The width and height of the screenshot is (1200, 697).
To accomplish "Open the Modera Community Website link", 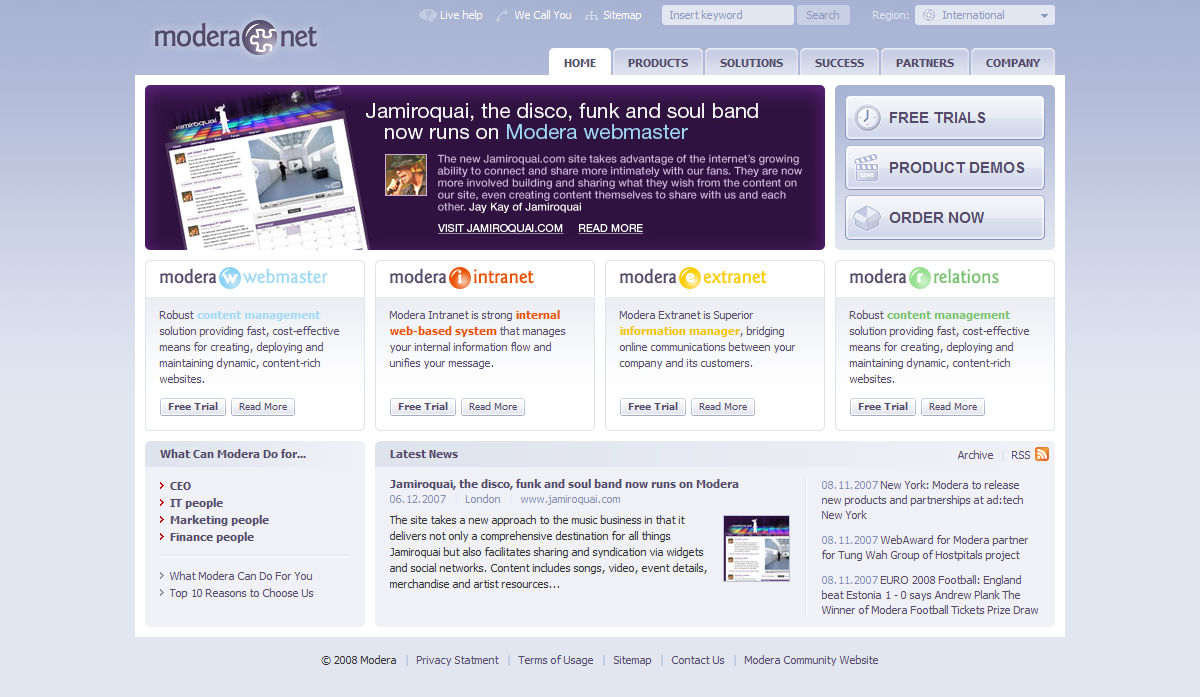I will 811,660.
